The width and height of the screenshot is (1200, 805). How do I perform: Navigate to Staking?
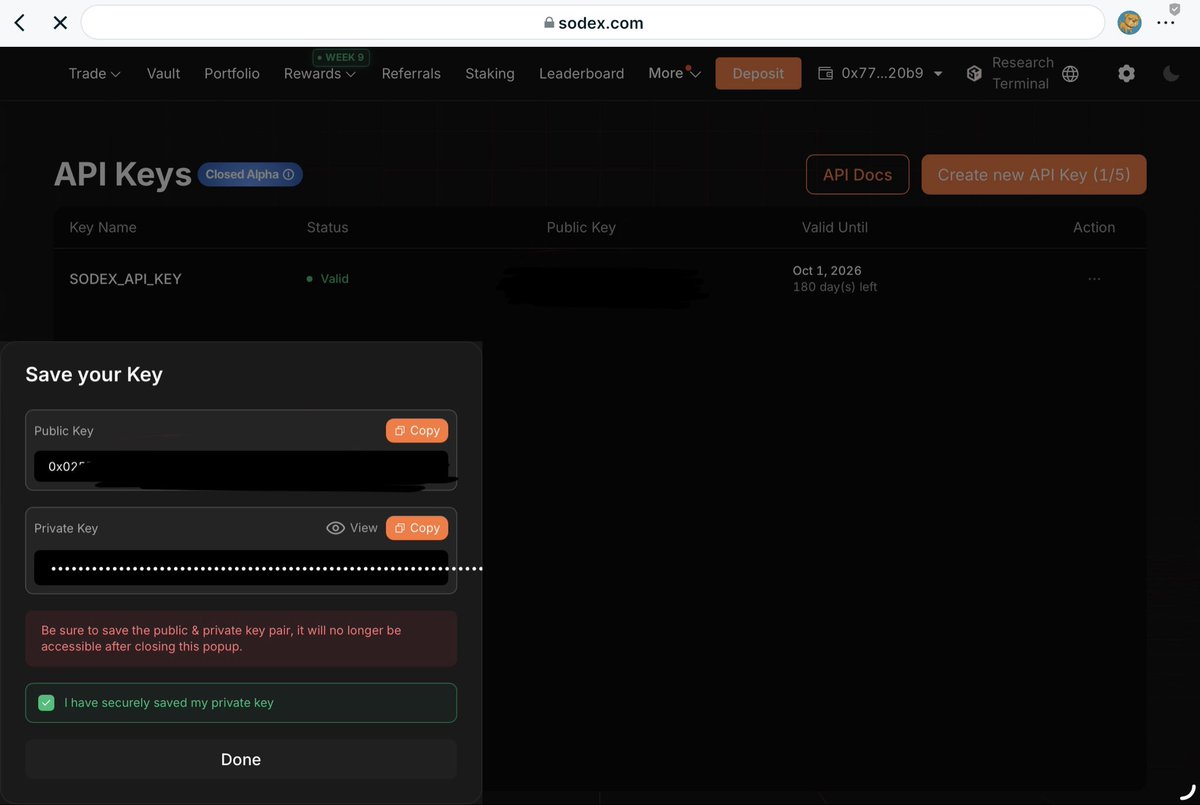[x=490, y=73]
